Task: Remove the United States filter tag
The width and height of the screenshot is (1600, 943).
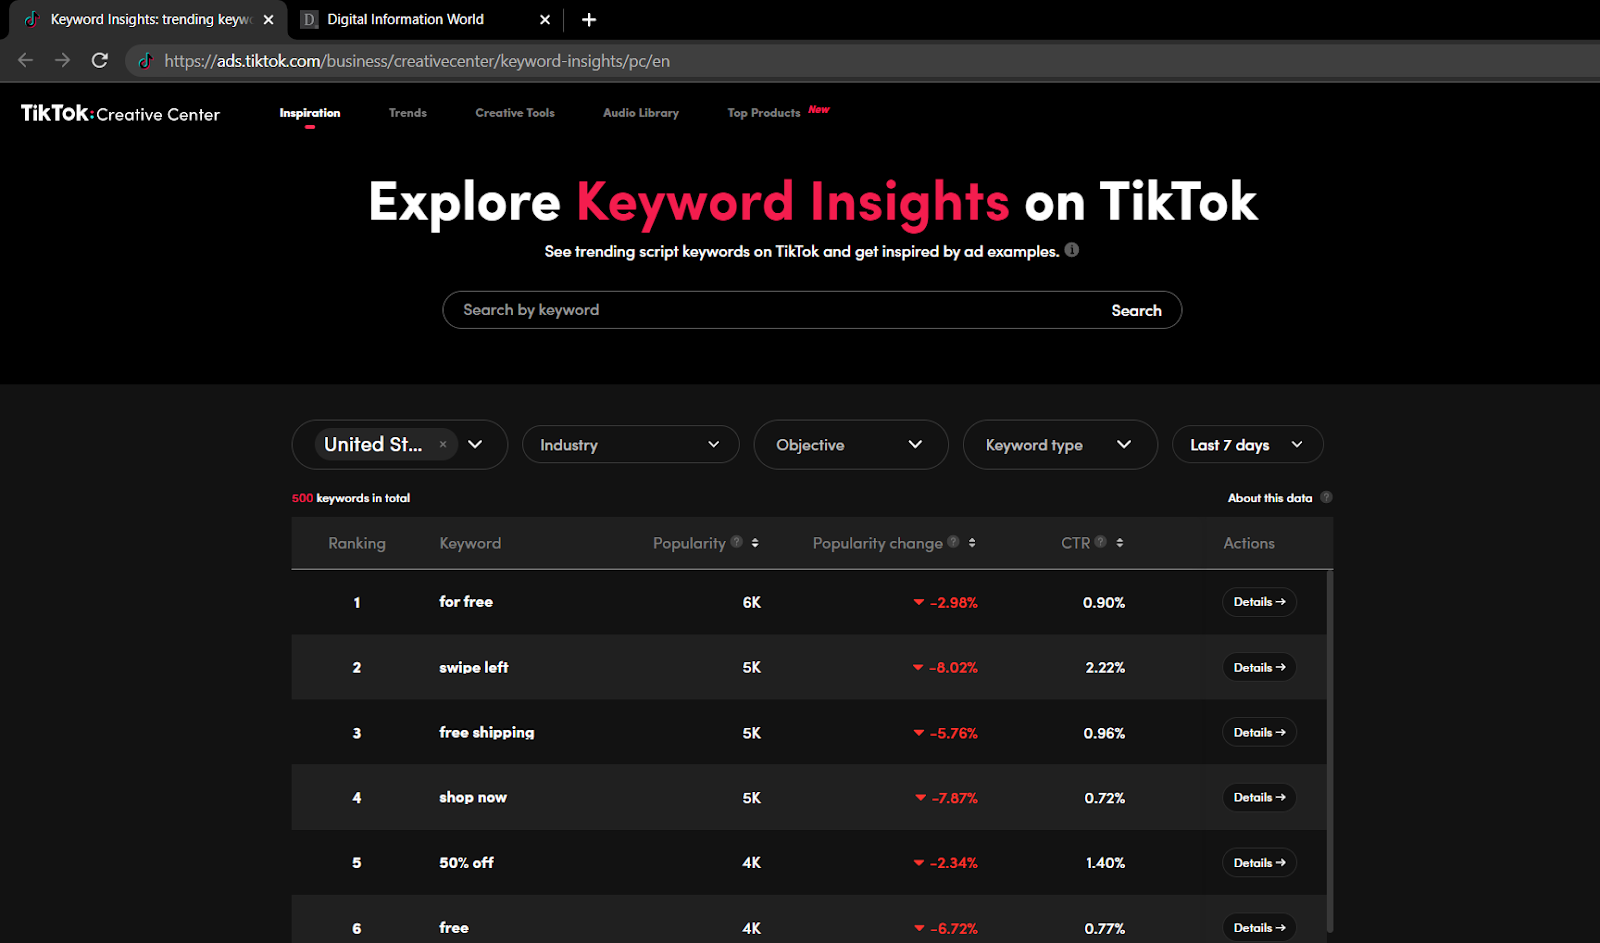Action: [443, 444]
